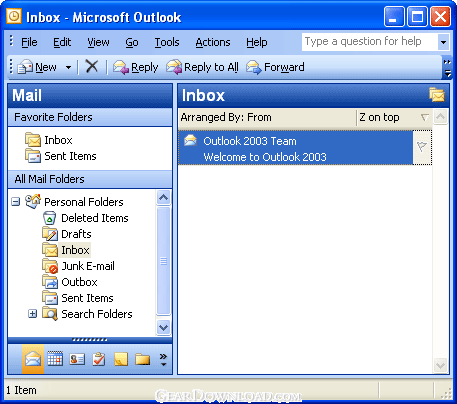457x404 pixels.
Task: Collapse the Personal Folders tree
Action: pyautogui.click(x=15, y=202)
